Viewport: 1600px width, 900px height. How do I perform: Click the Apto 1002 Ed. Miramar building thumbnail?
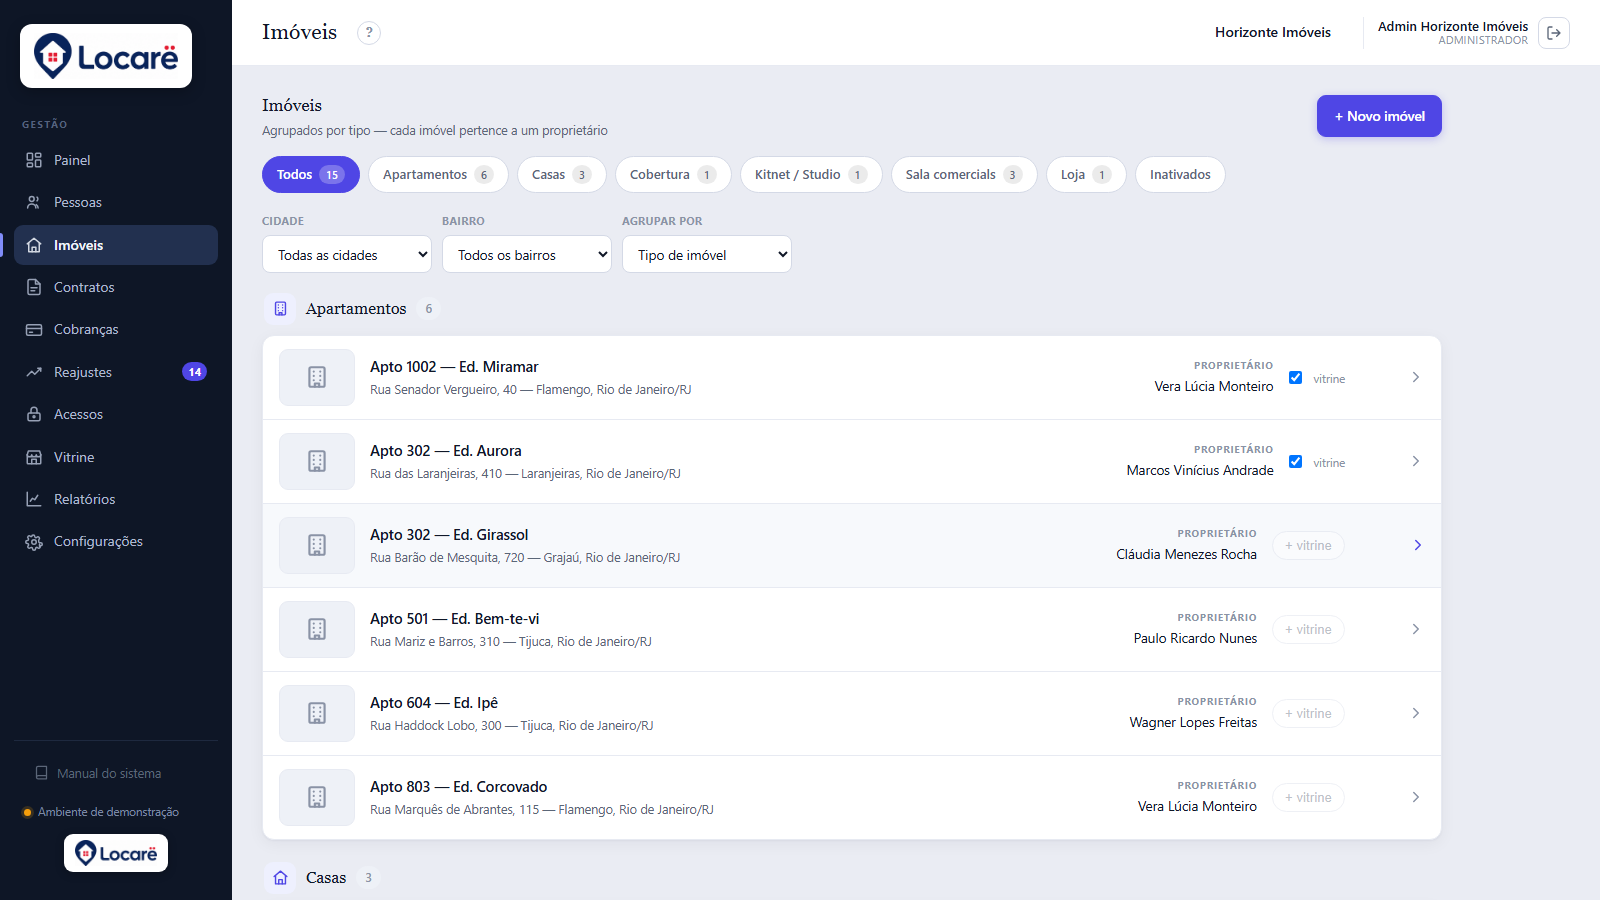coord(317,377)
